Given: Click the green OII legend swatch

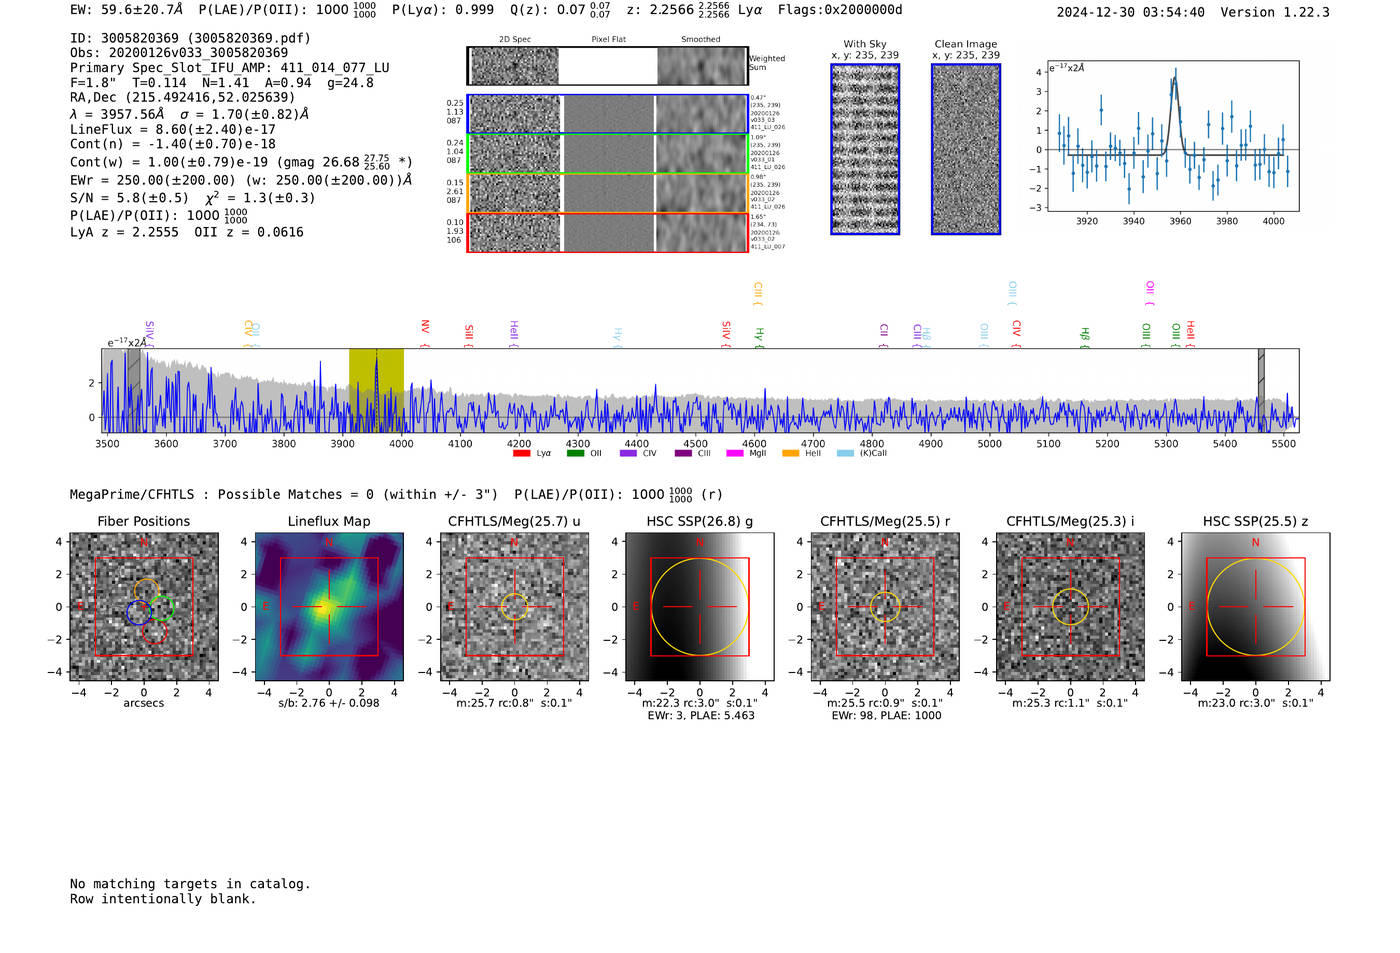Looking at the screenshot, I should coord(575,453).
